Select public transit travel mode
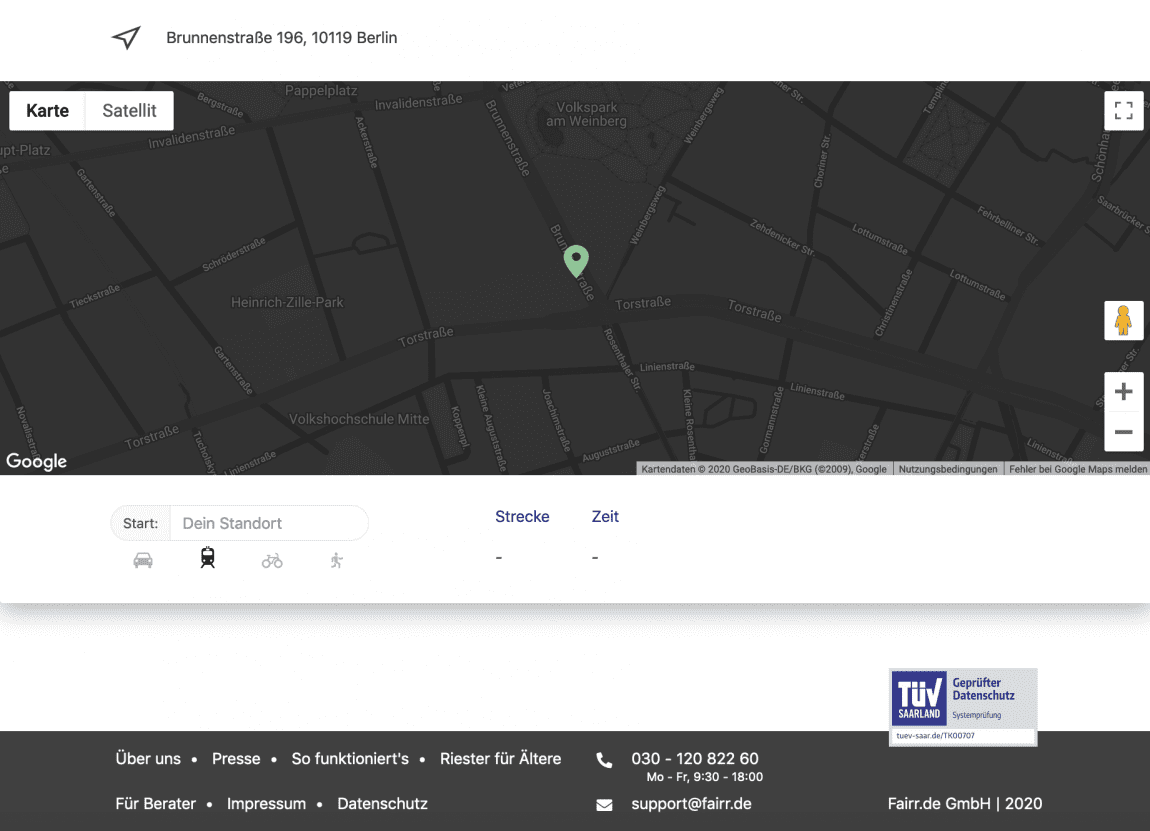This screenshot has height=831, width=1150. click(207, 558)
